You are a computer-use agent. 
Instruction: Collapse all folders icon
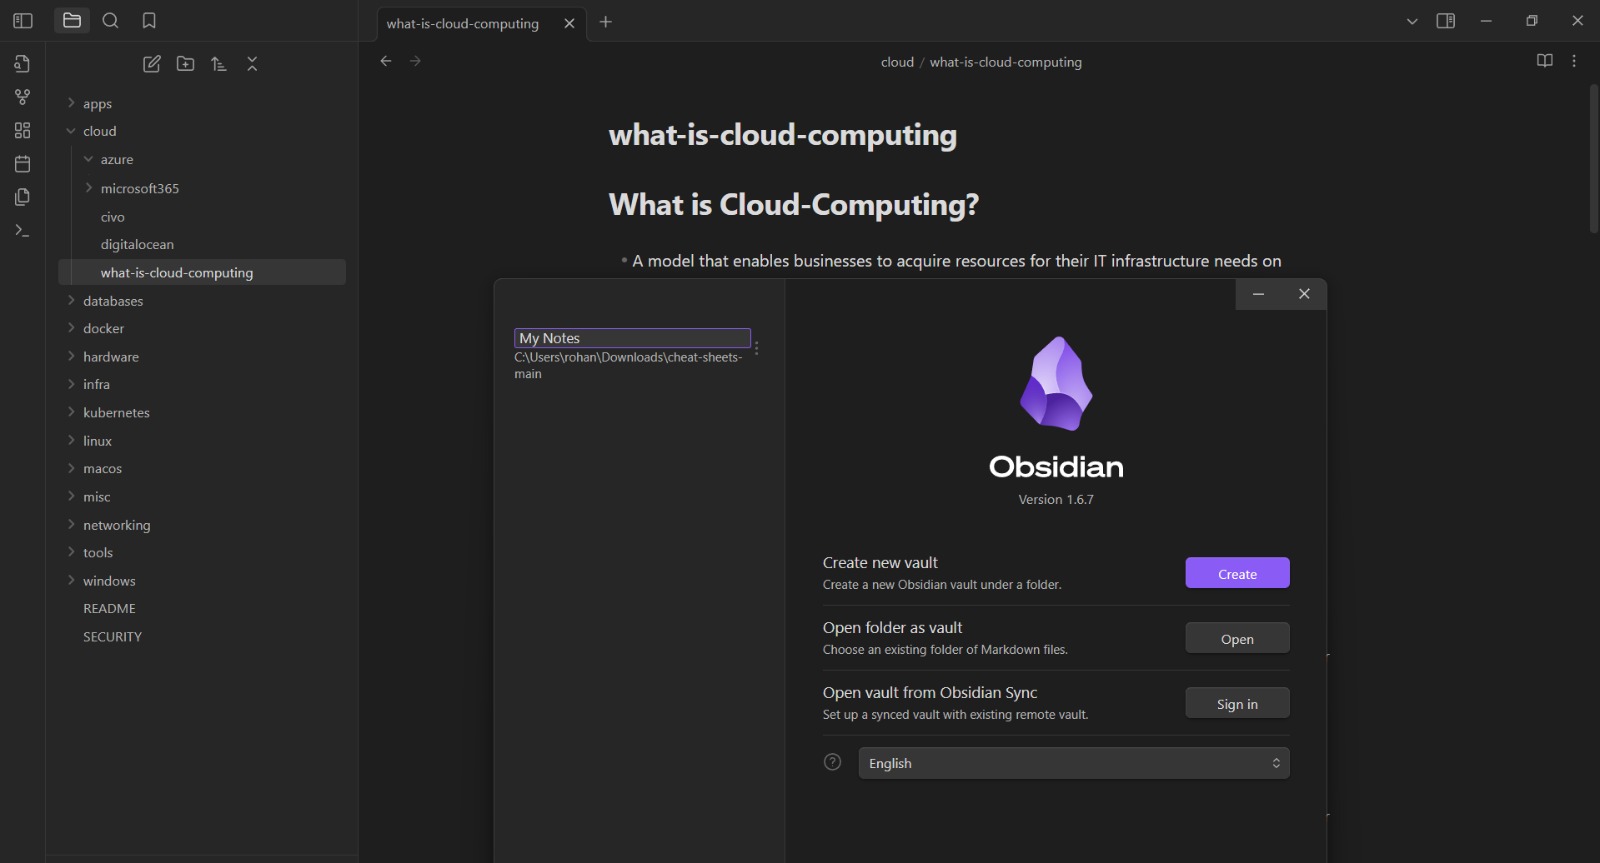[x=252, y=64]
